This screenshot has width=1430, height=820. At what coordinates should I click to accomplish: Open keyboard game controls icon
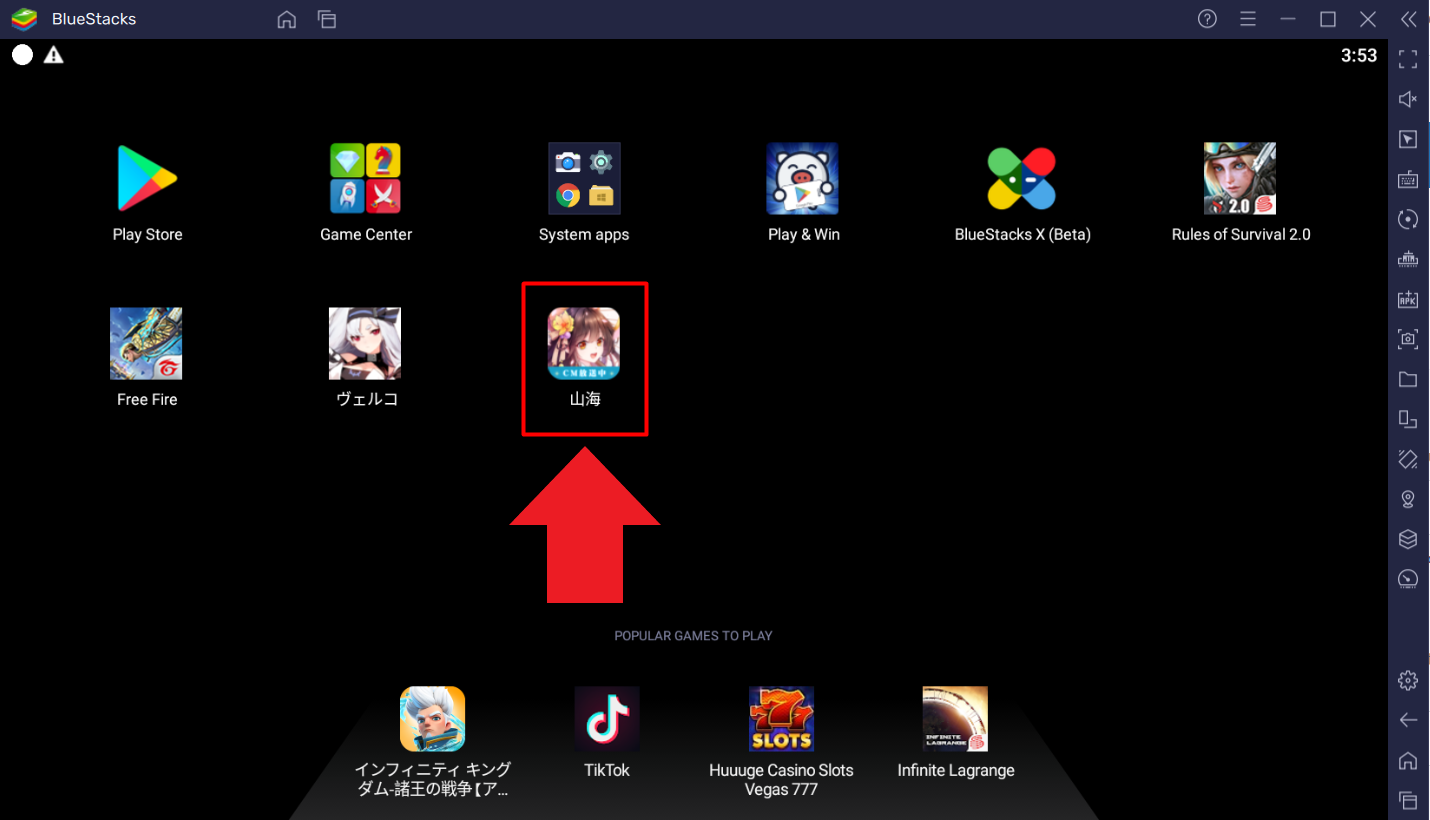1408,179
